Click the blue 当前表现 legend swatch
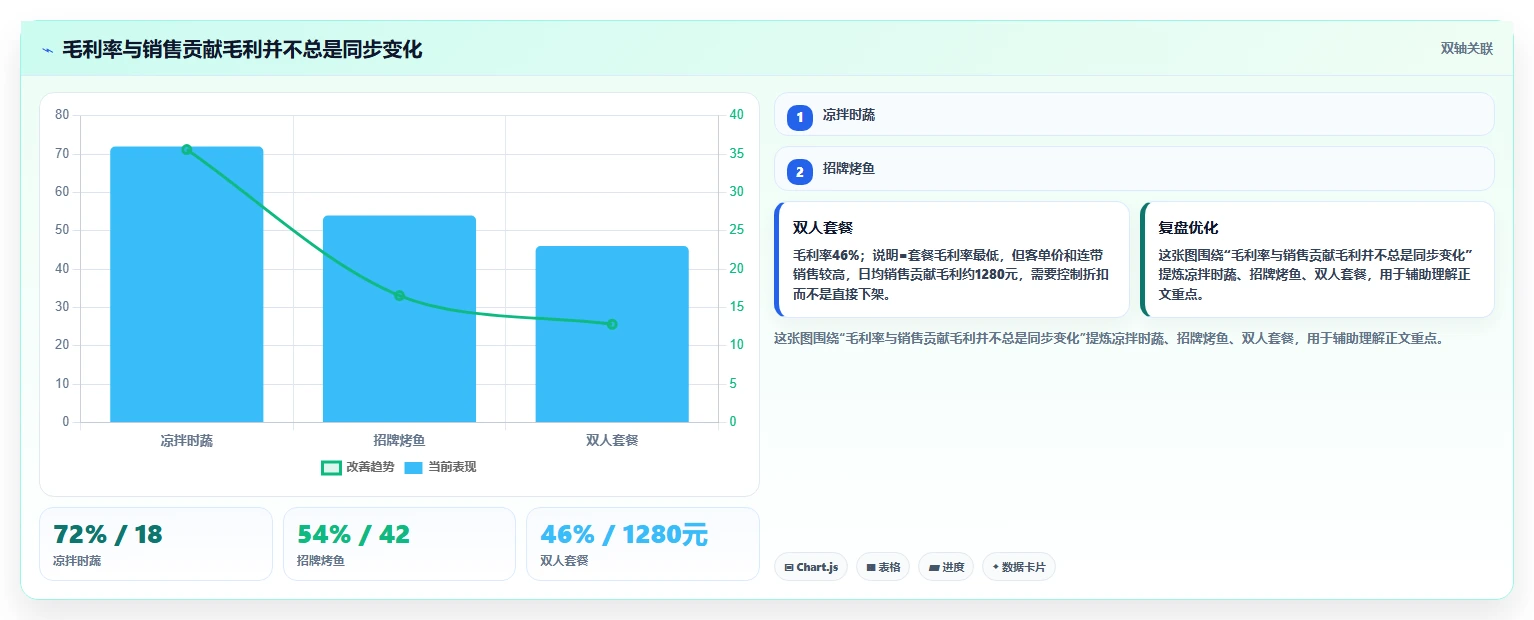The image size is (1534, 620). pyautogui.click(x=414, y=467)
